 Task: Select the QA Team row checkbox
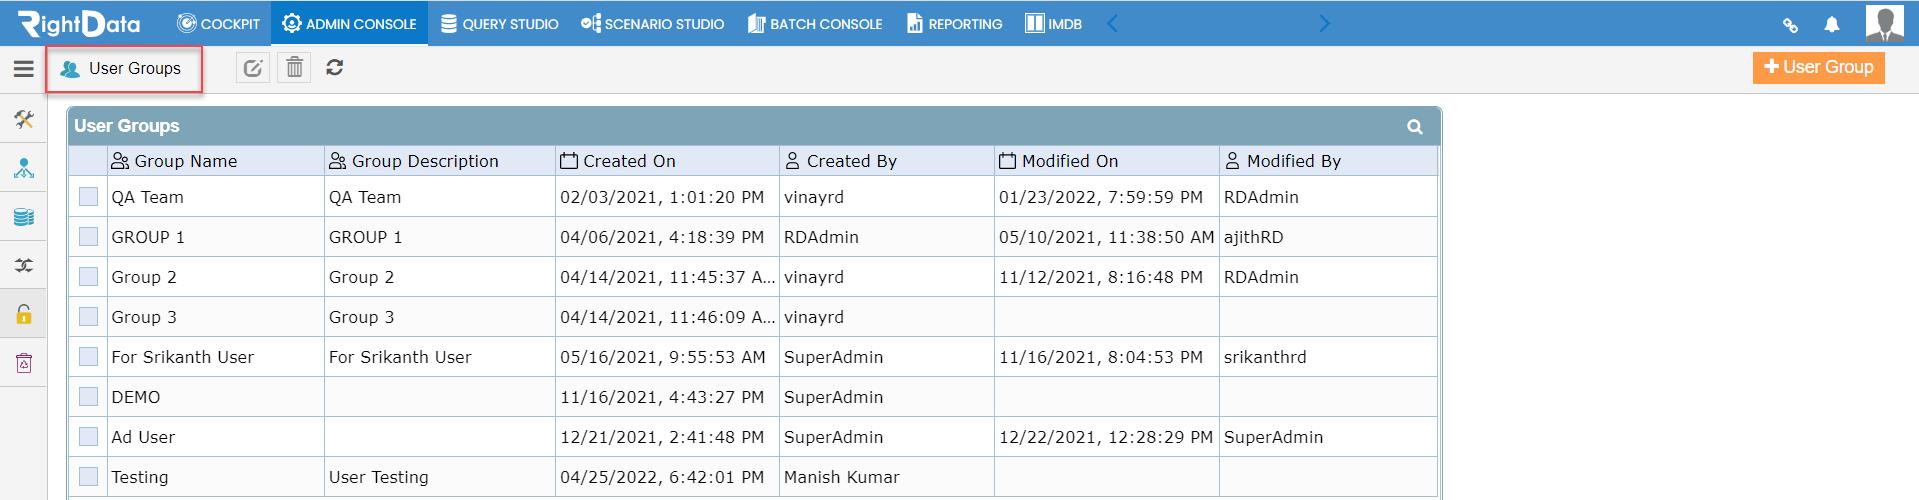coord(88,197)
